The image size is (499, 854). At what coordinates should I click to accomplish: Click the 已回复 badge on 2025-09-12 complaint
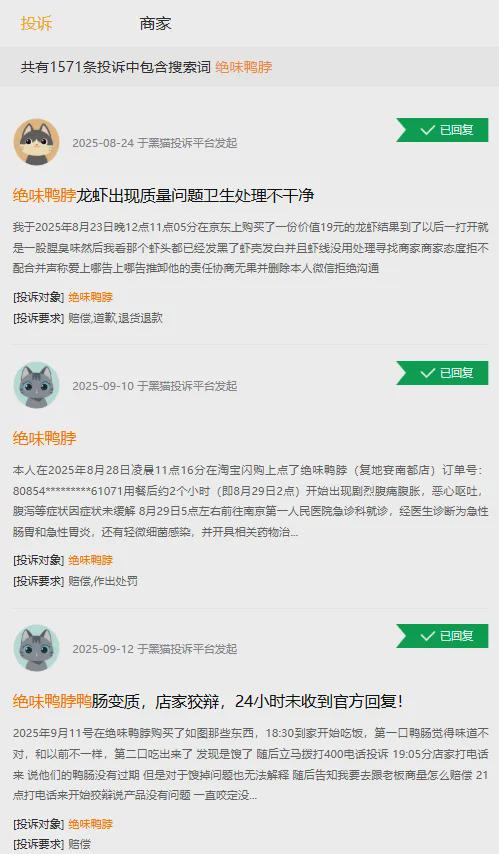pyautogui.click(x=442, y=636)
